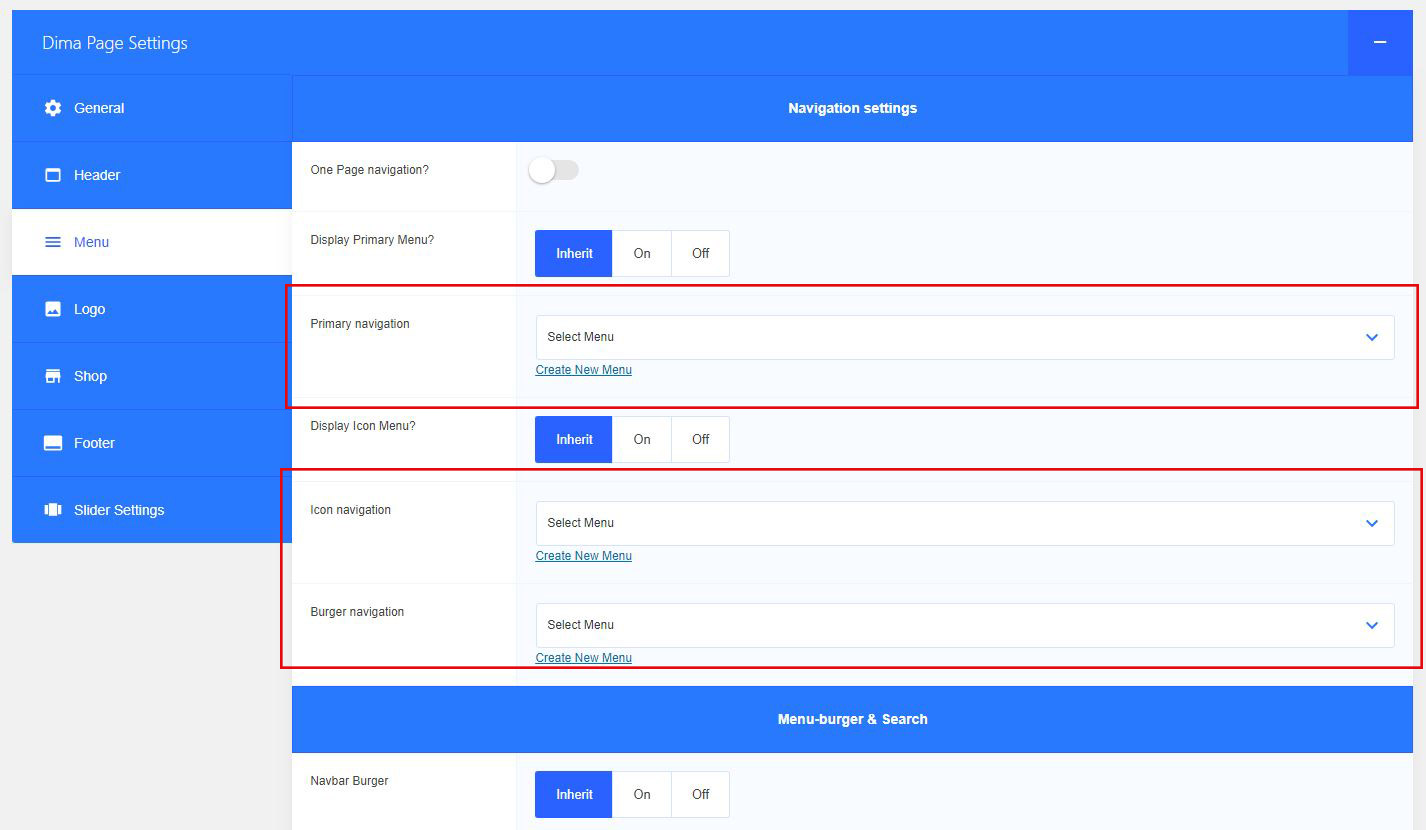The image size is (1426, 830).
Task: Click the Icon navigation label
Action: click(x=351, y=510)
